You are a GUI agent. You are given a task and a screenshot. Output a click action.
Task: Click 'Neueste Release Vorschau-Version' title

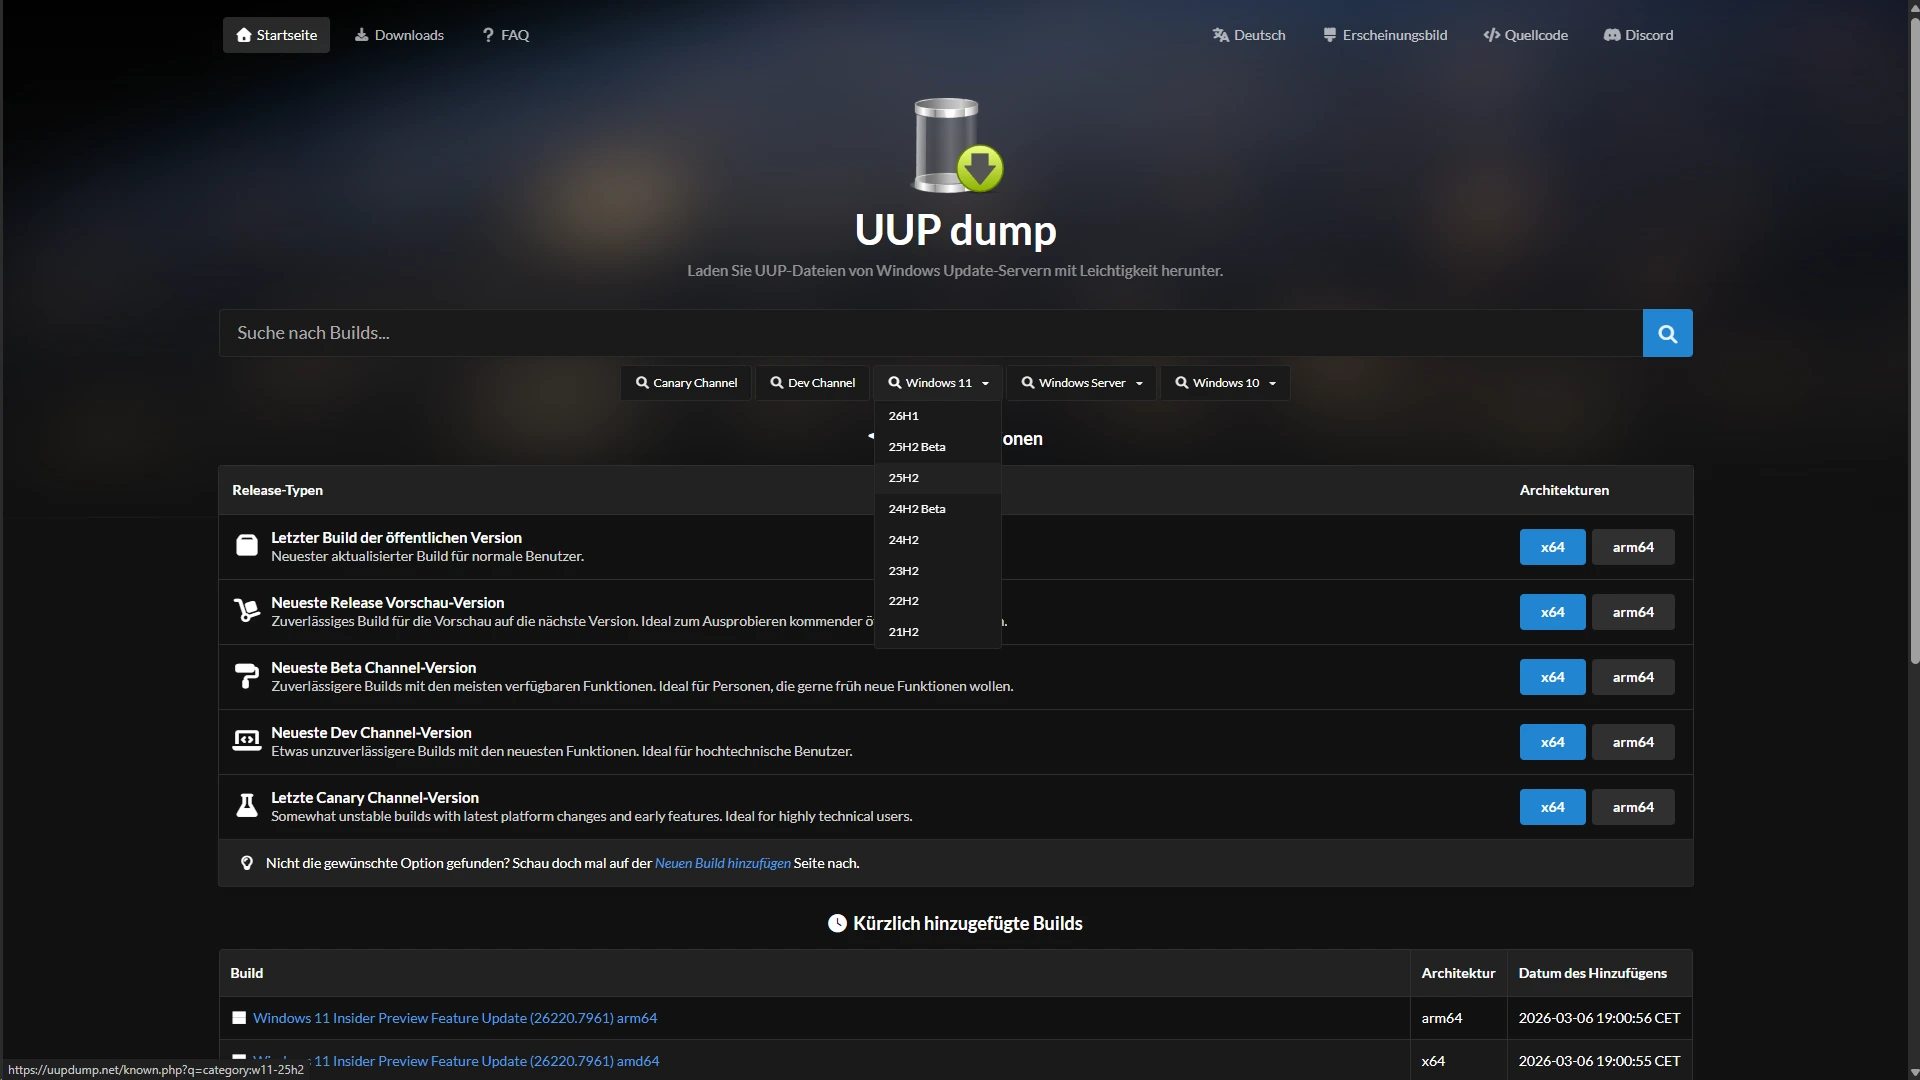(x=387, y=603)
